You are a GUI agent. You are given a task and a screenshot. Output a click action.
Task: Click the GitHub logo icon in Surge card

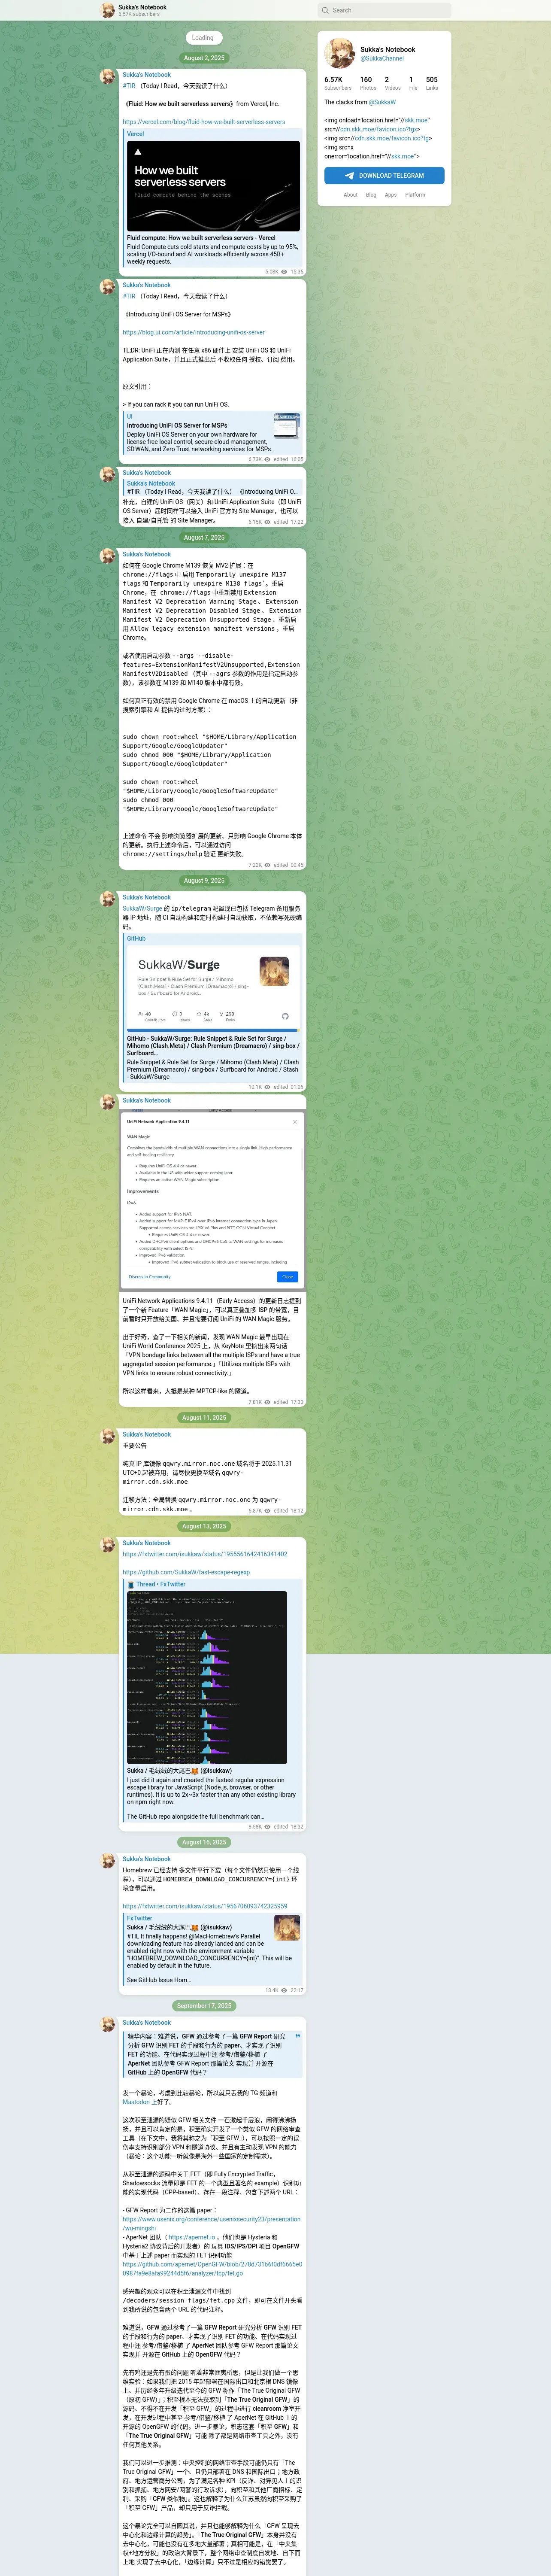tap(285, 1016)
